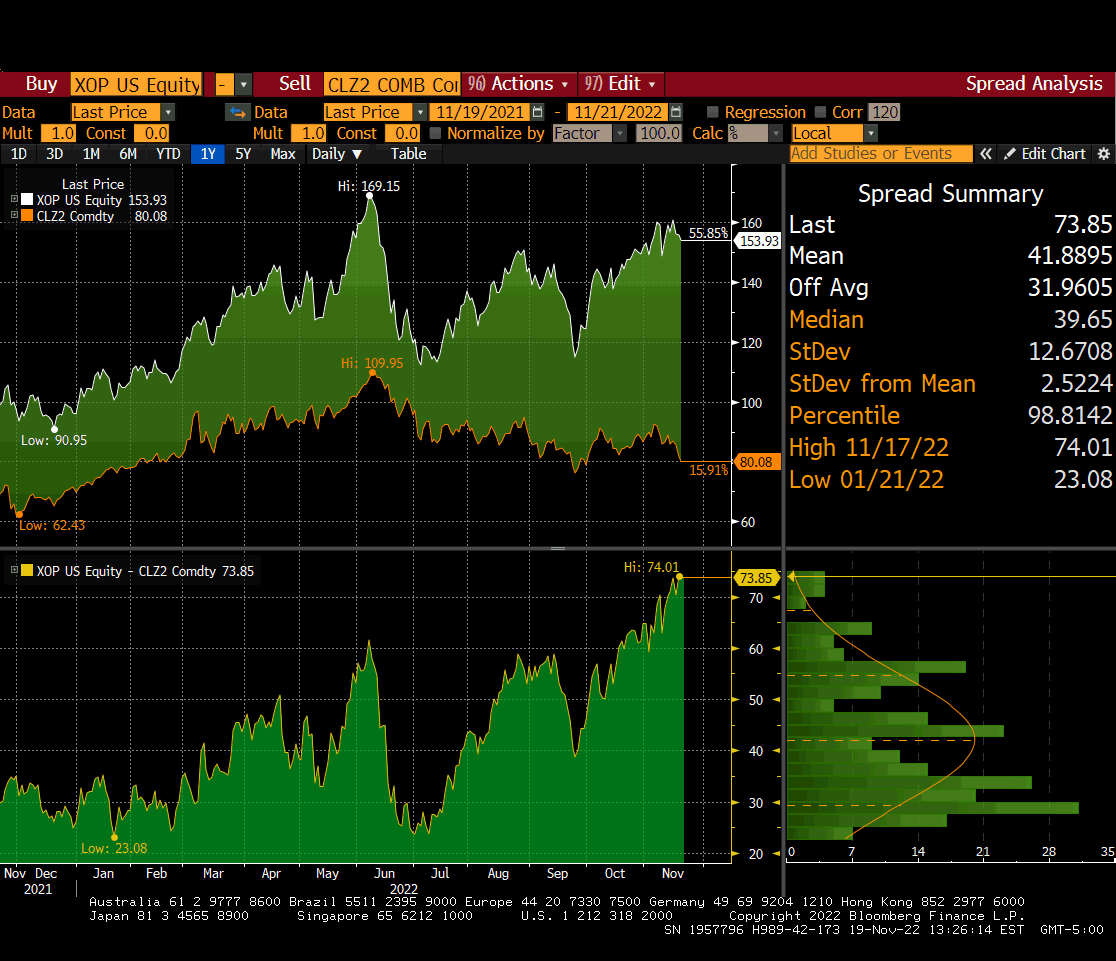
Task: Click the normalize value 100.0 field
Action: click(659, 133)
